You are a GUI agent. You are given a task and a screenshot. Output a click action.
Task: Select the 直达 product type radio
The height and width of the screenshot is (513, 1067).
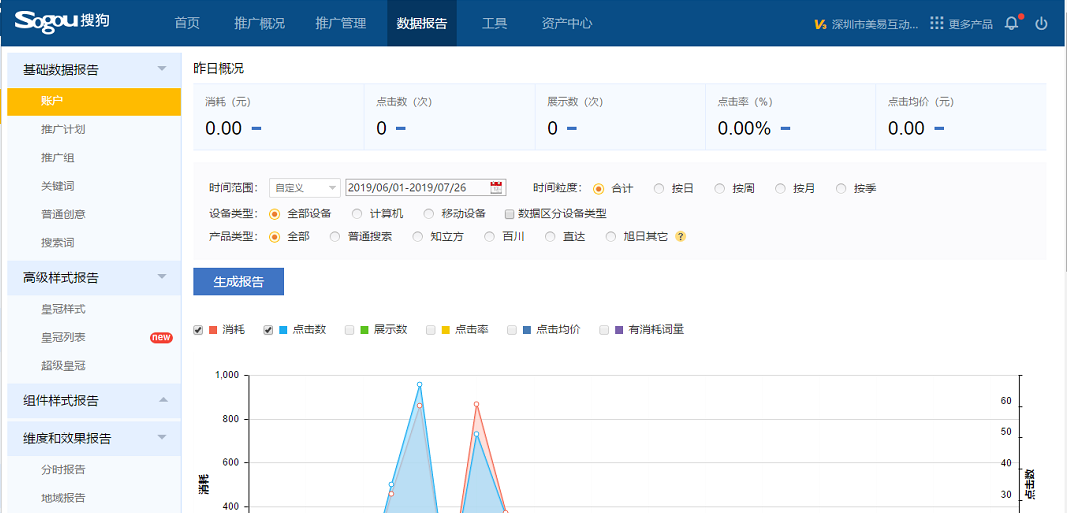click(551, 237)
